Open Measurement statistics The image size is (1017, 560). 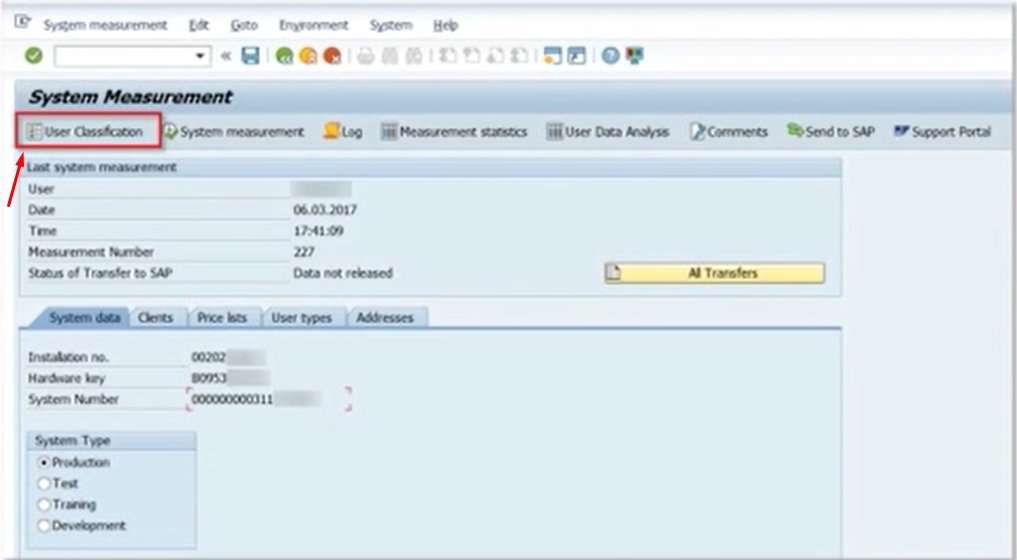454,132
